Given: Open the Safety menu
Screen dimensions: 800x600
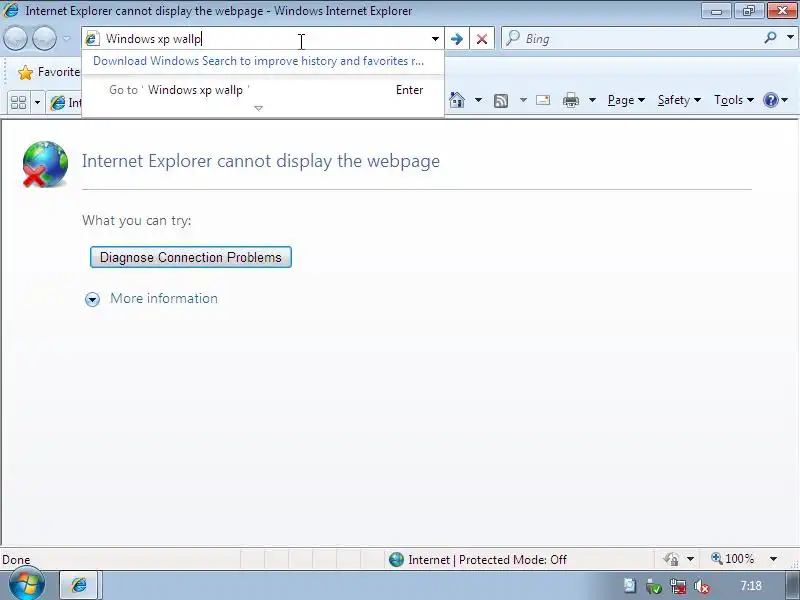Looking at the screenshot, I should tap(679, 100).
